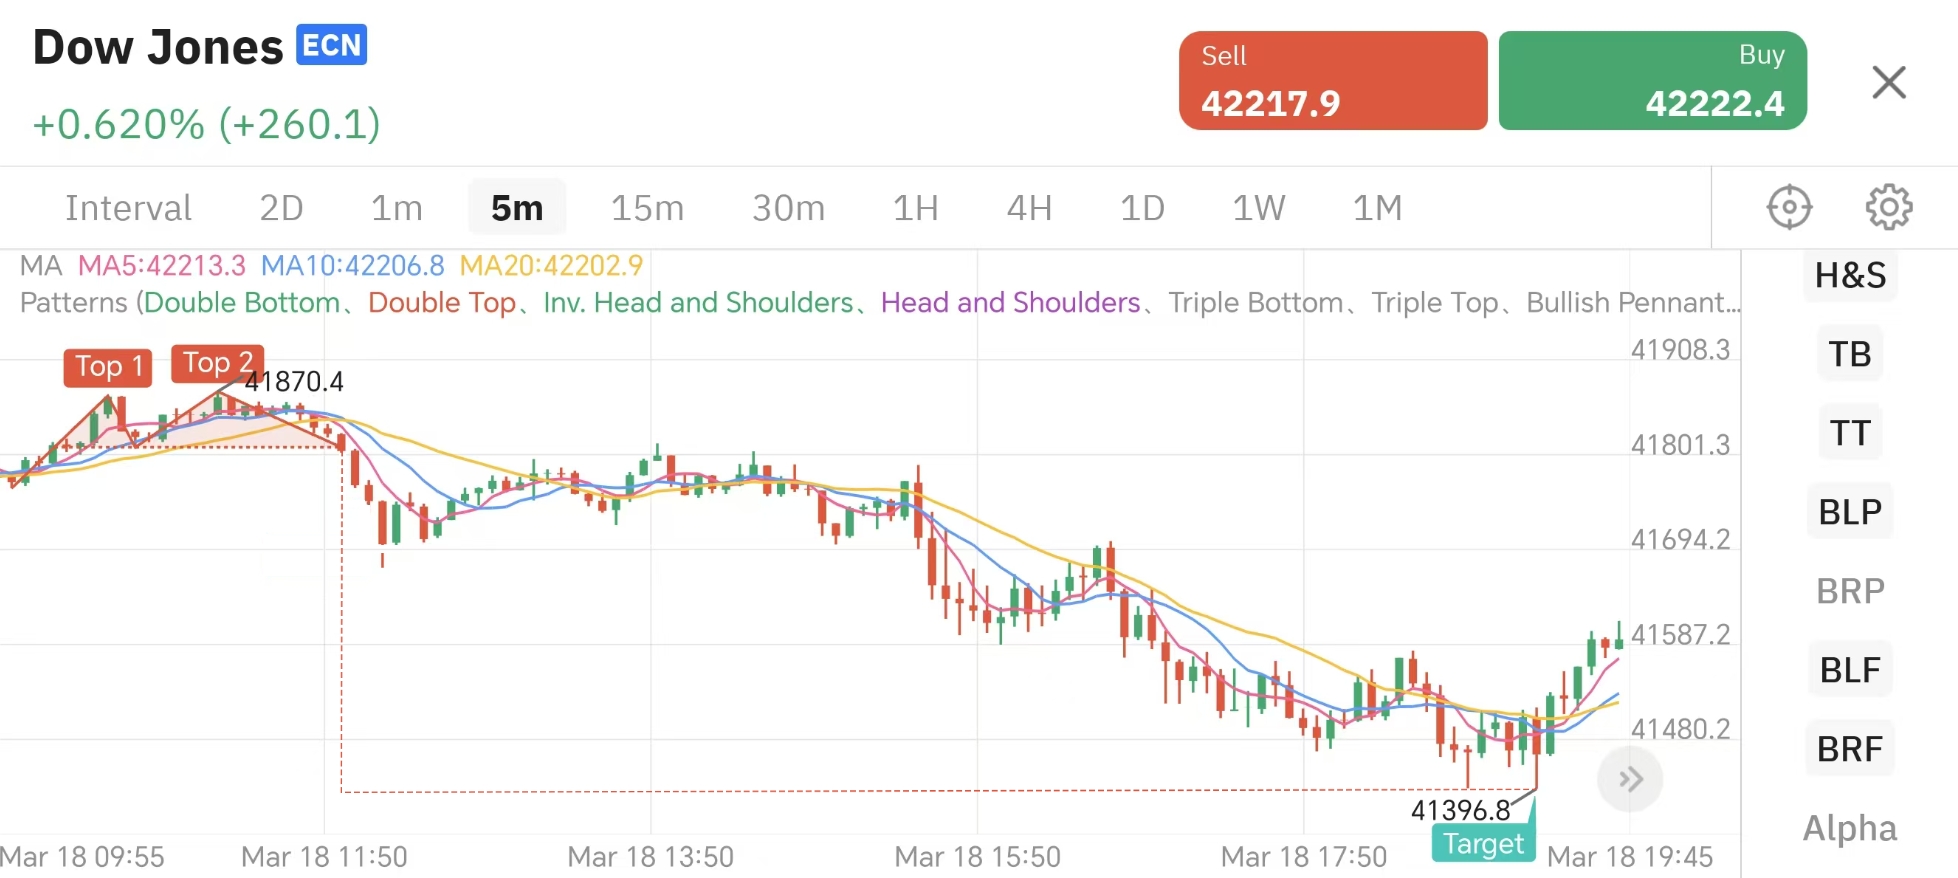
Task: Click the crosshair target icon
Action: pos(1789,208)
